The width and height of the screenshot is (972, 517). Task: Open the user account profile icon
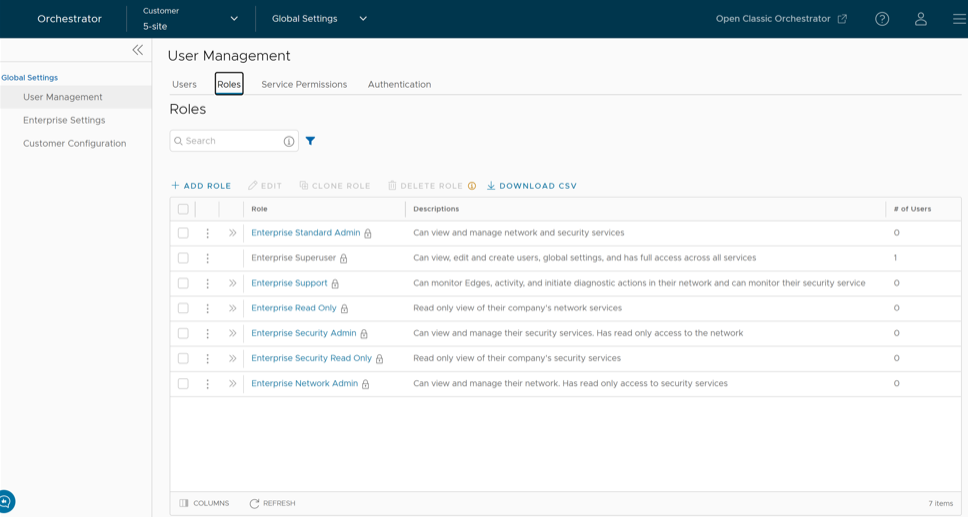(920, 19)
